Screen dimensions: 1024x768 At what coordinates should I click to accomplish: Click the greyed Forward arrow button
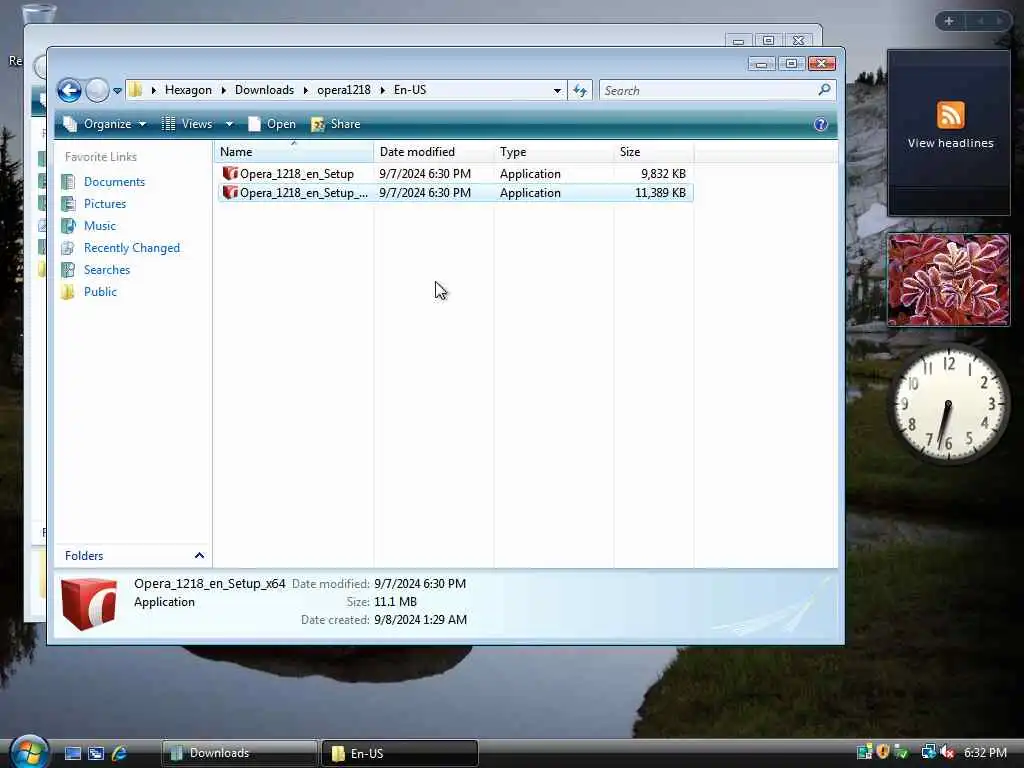[97, 90]
